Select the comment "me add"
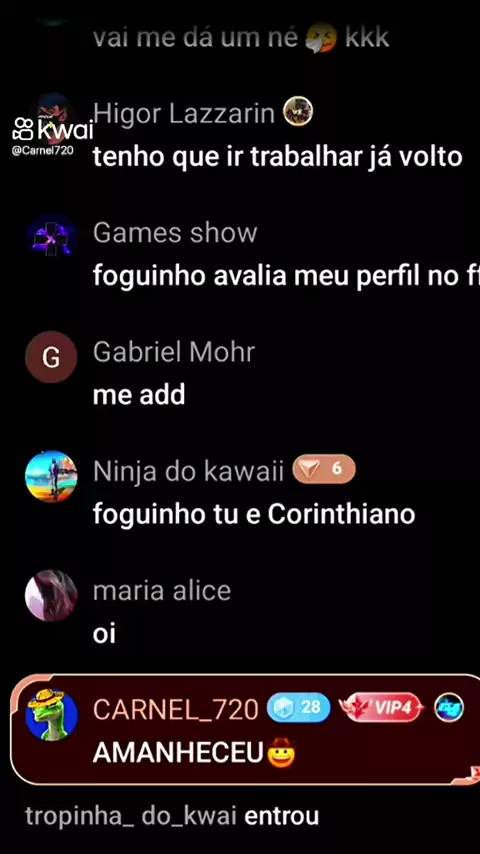The image size is (480, 854). [x=139, y=395]
